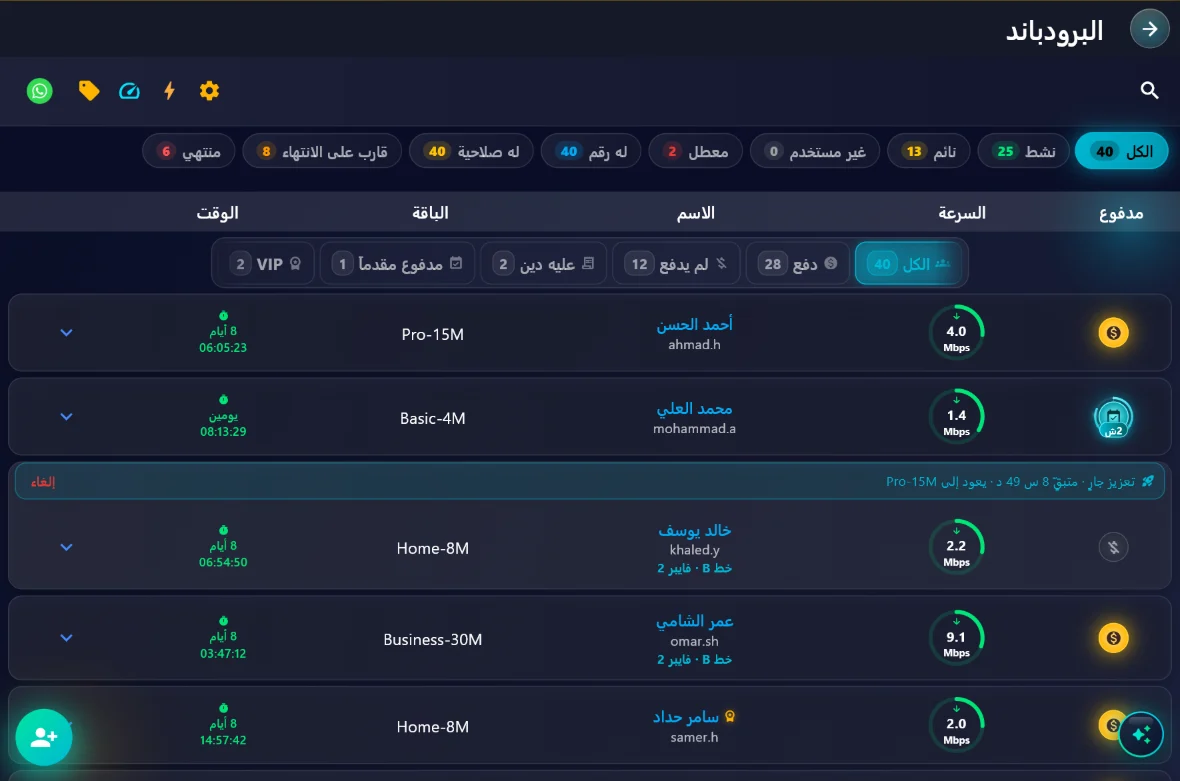Filter by معطل 2 disabled users

695,151
